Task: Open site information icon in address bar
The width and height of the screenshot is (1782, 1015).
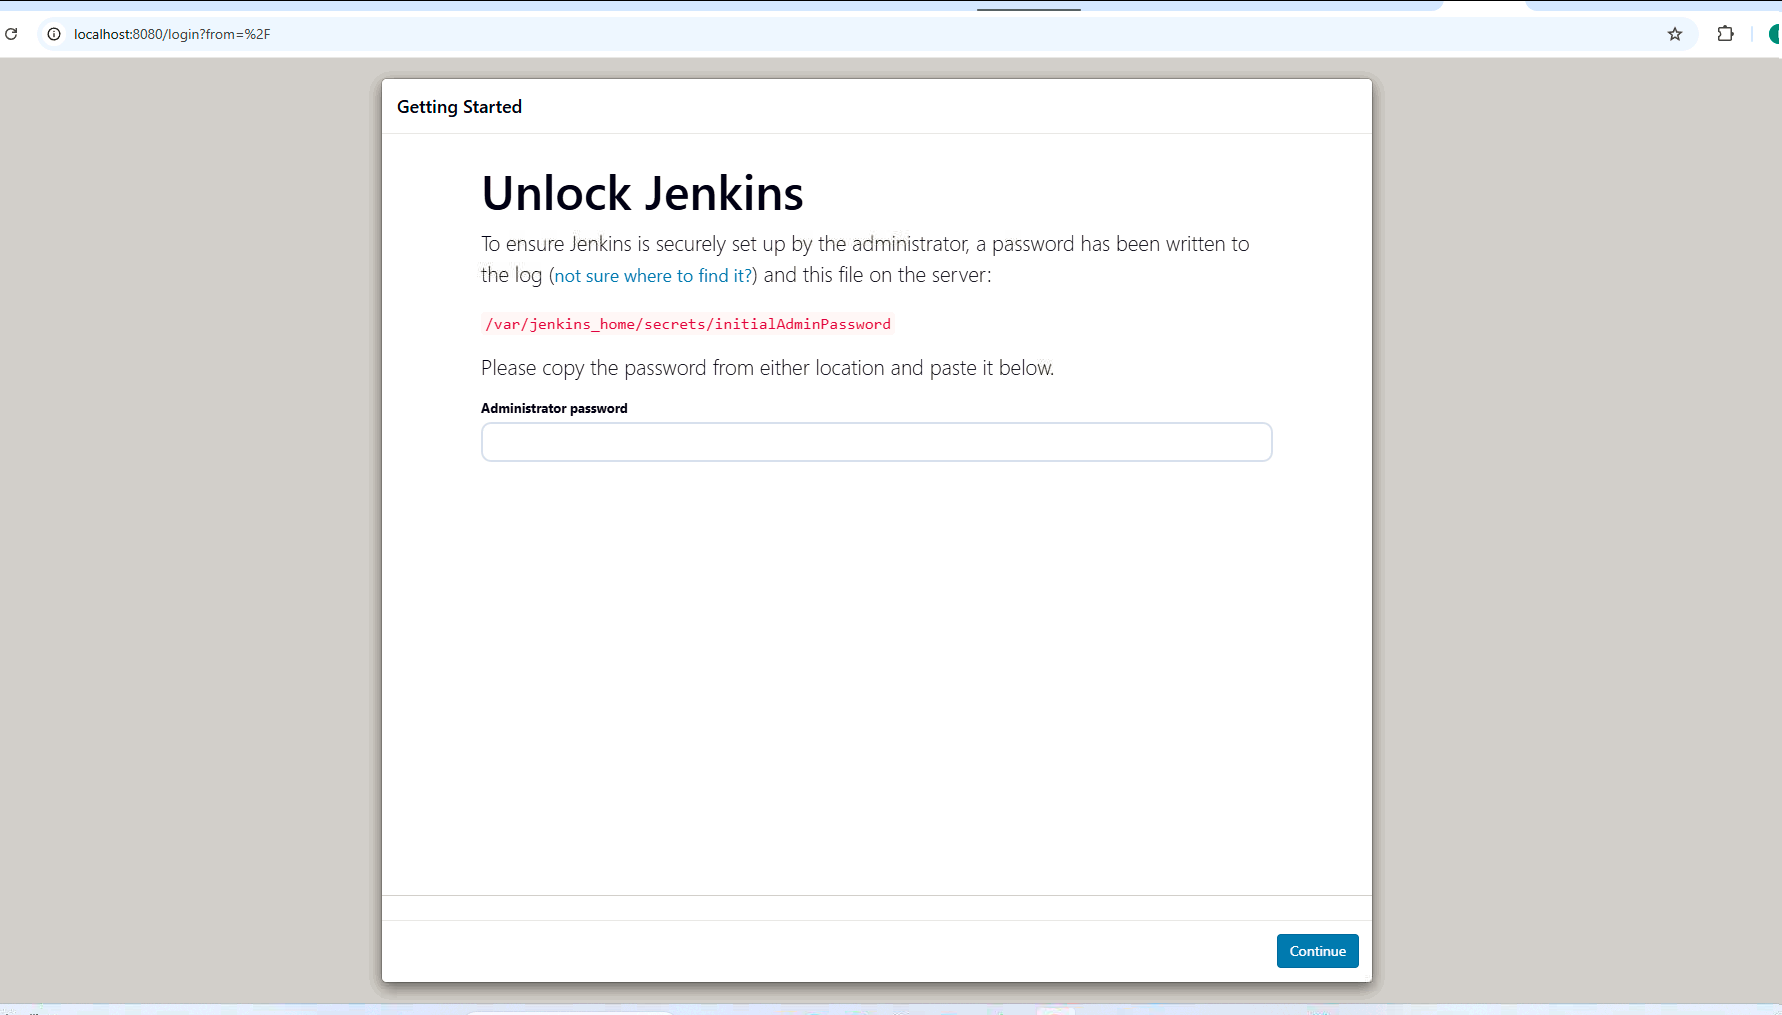Action: coord(54,34)
